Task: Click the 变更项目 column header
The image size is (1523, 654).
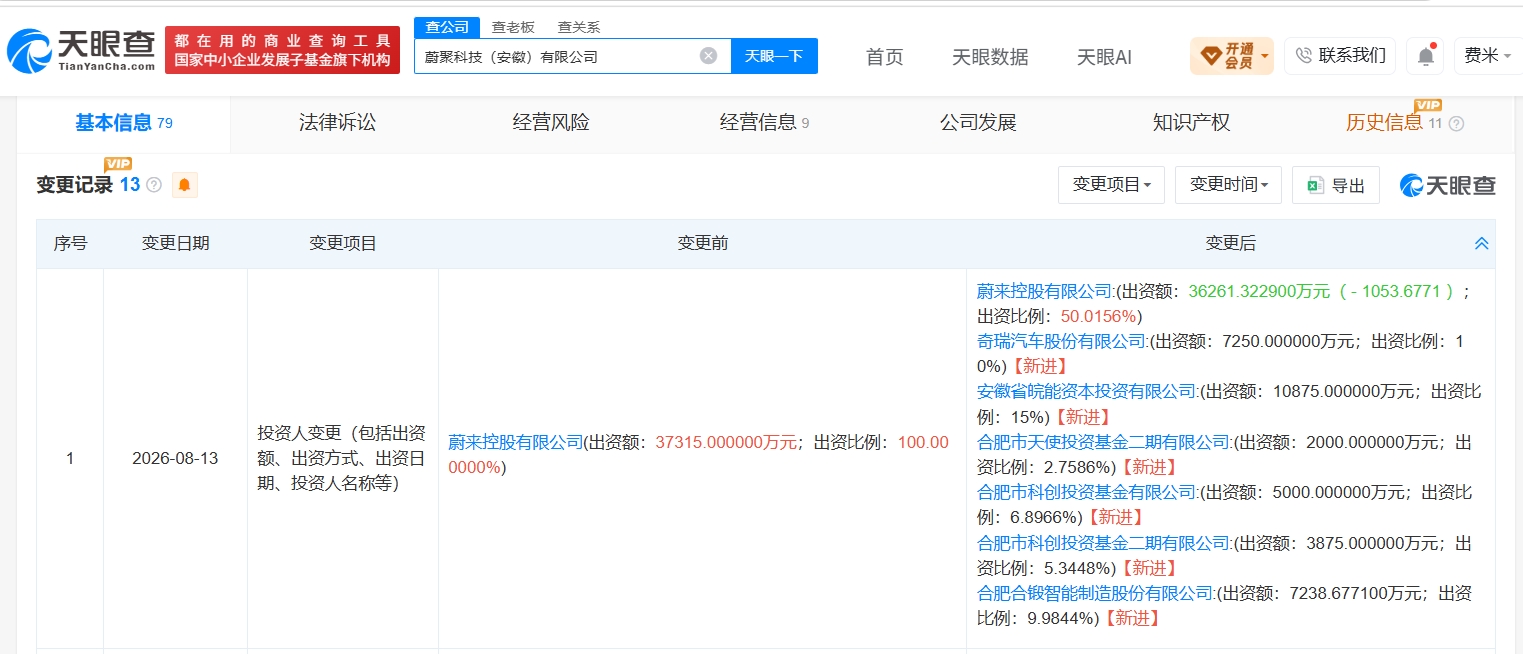Action: coord(343,243)
